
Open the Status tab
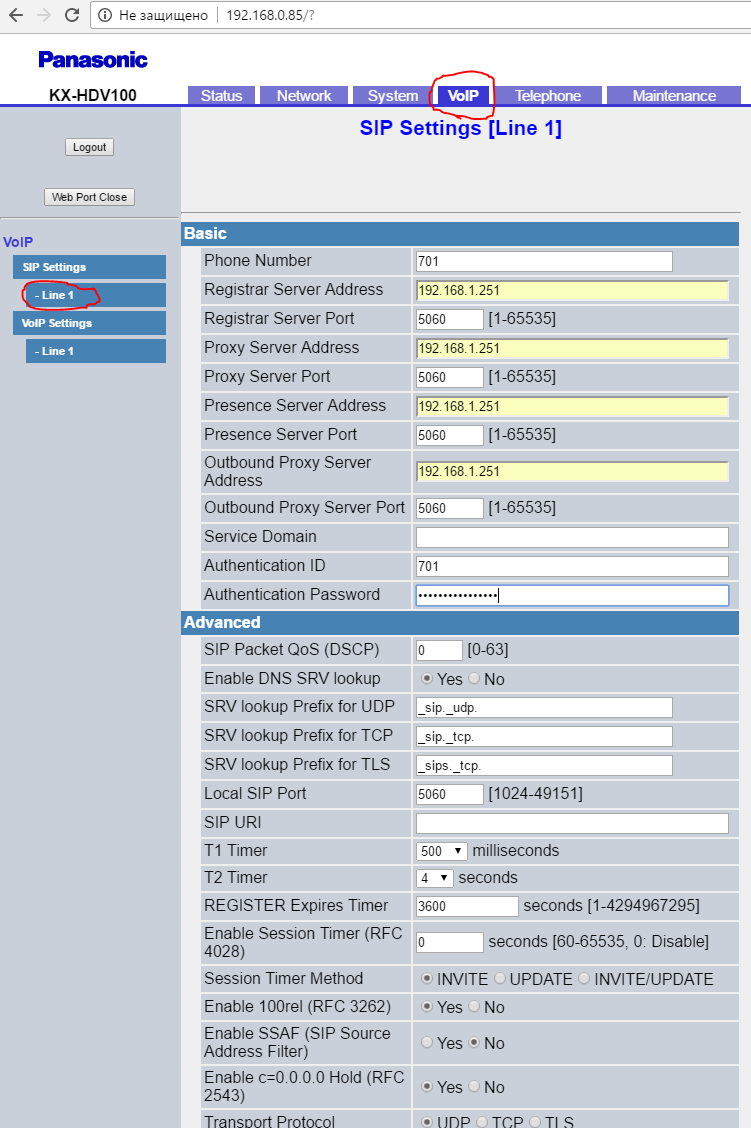pyautogui.click(x=221, y=96)
